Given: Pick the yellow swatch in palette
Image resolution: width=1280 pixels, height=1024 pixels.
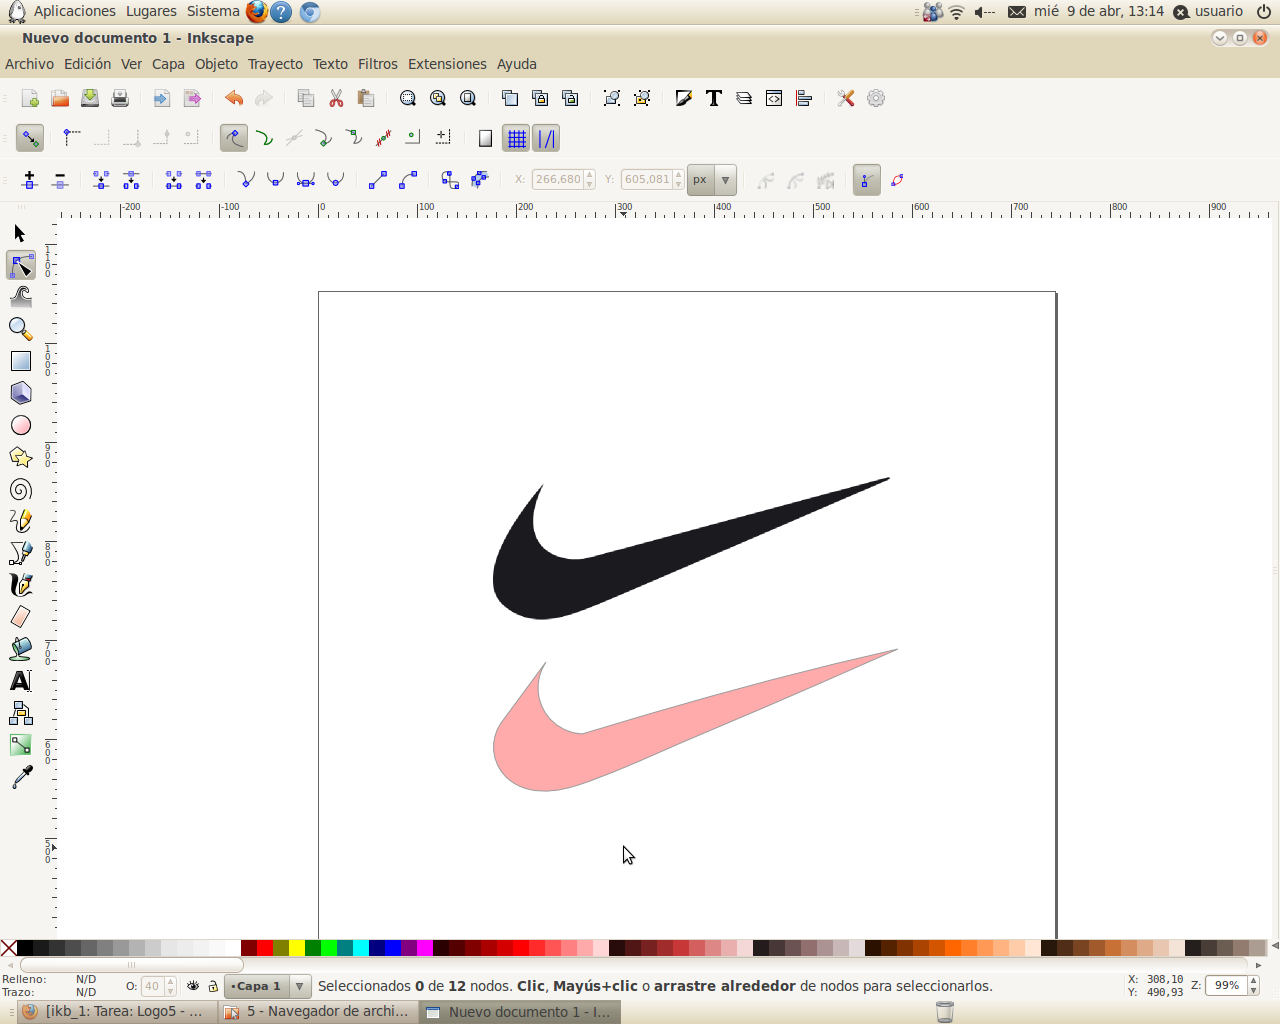Looking at the screenshot, I should click(x=297, y=948).
